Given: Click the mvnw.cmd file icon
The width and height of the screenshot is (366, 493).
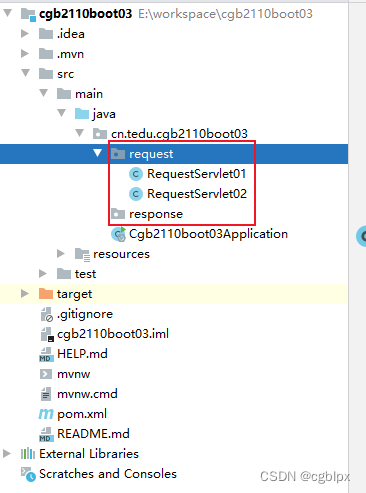Looking at the screenshot, I should point(46,394).
